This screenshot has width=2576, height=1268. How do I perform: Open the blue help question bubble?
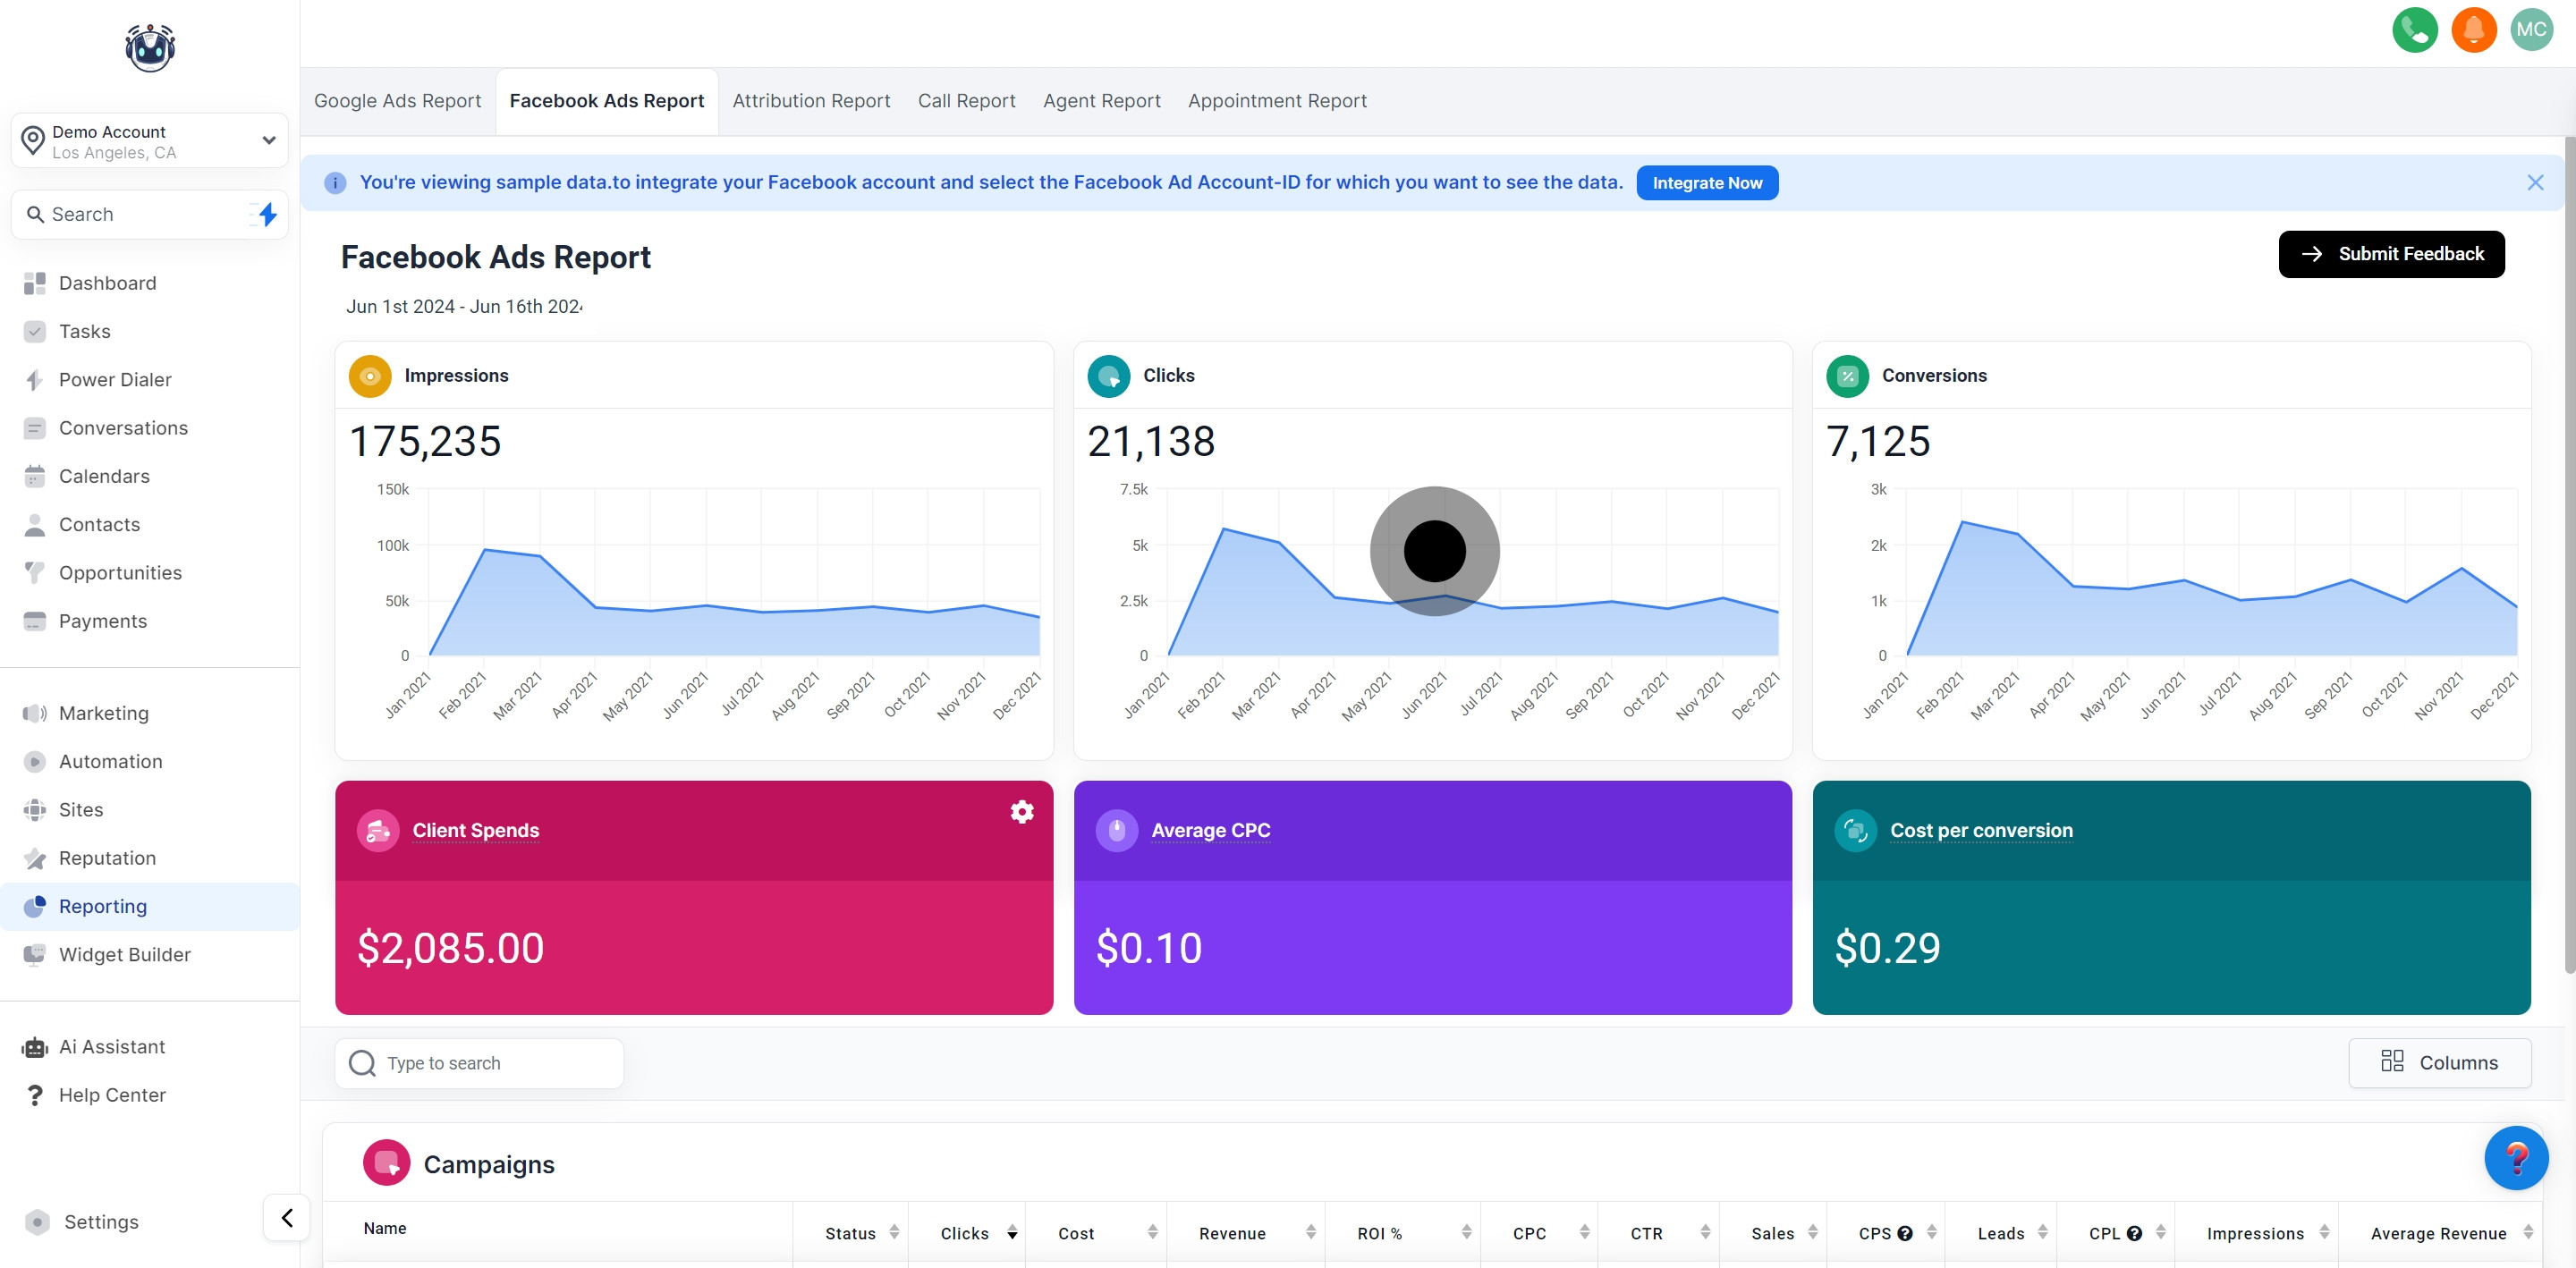coord(2515,1158)
